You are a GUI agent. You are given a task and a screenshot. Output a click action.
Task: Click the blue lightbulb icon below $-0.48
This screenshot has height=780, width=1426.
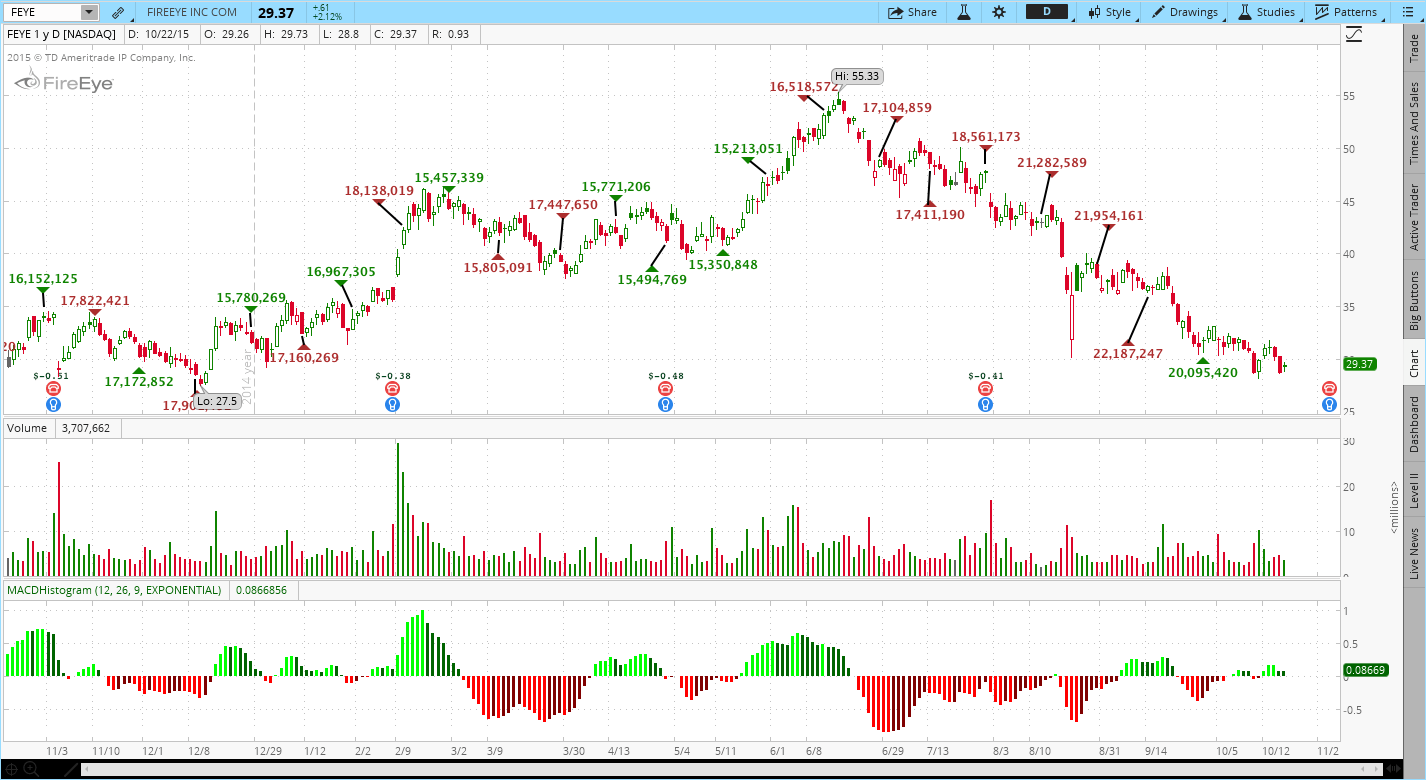coord(665,404)
